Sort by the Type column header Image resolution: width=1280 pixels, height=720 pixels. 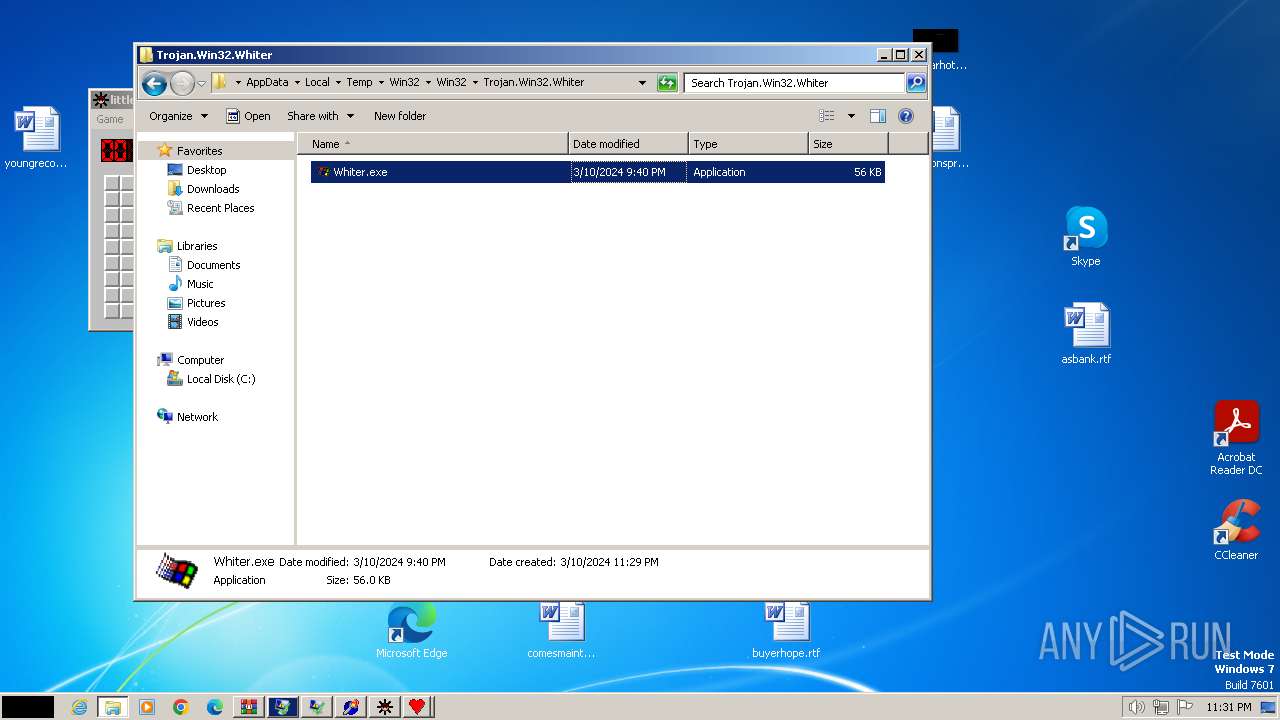pyautogui.click(x=748, y=144)
